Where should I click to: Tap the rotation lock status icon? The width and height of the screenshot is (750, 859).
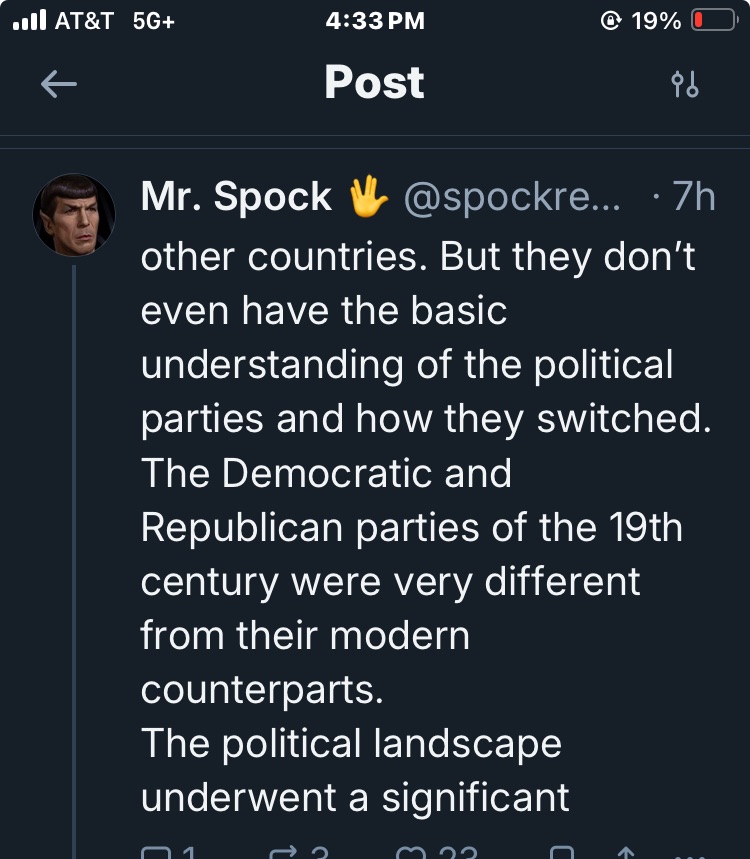[610, 21]
